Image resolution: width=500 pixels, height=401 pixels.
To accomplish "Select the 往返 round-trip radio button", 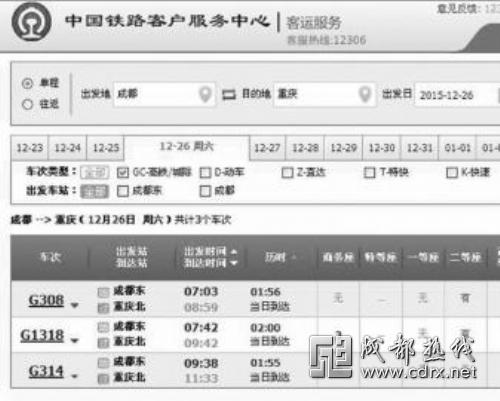I will 27,104.
